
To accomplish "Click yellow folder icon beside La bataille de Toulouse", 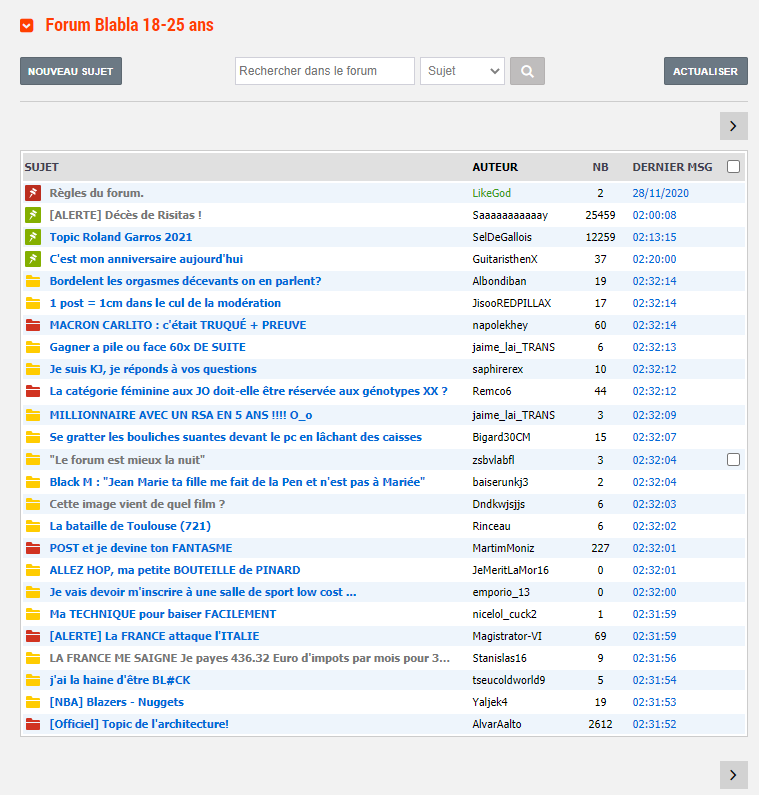I will pyautogui.click(x=32, y=526).
